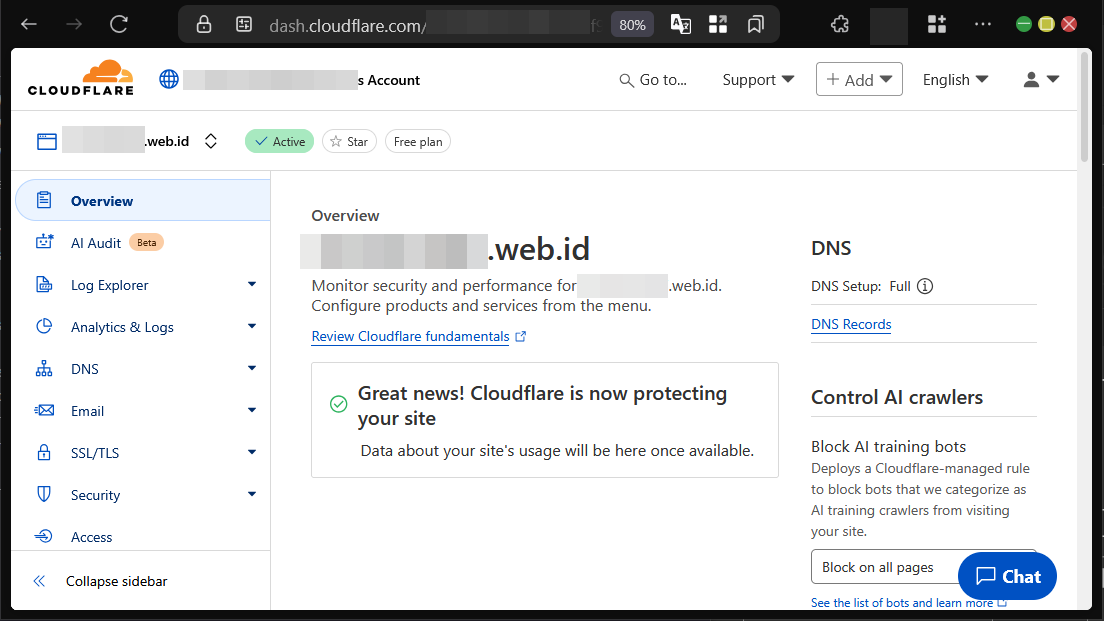Expand the Email sidebar arrow
This screenshot has width=1104, height=621.
251,410
